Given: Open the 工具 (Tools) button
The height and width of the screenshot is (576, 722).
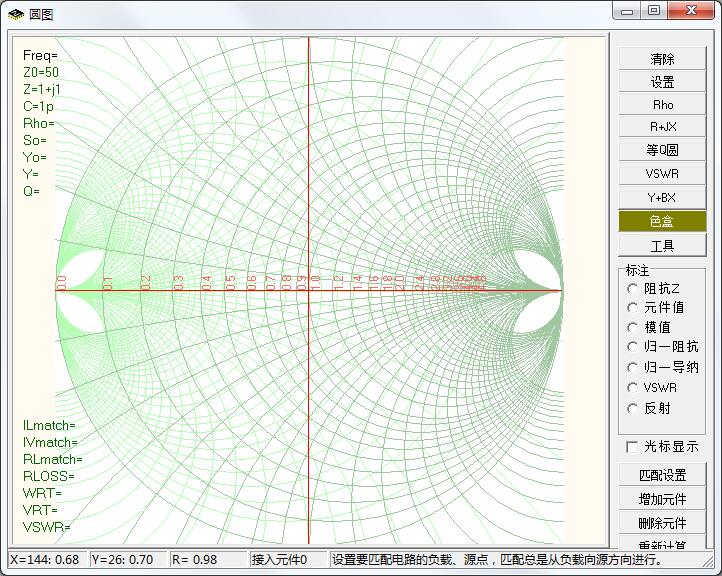Looking at the screenshot, I should pyautogui.click(x=662, y=245).
